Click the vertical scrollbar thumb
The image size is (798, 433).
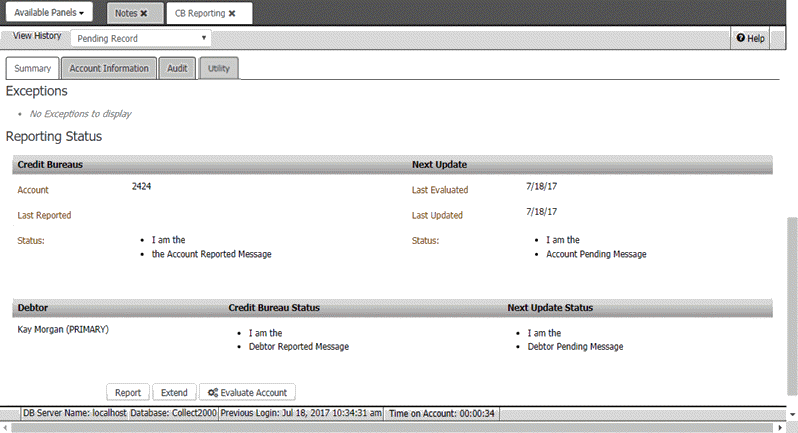pos(792,300)
